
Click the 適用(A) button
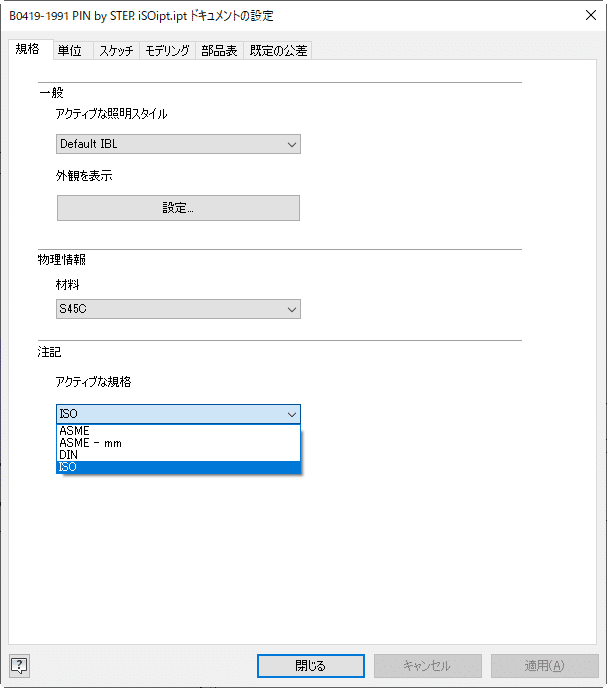[x=545, y=666]
